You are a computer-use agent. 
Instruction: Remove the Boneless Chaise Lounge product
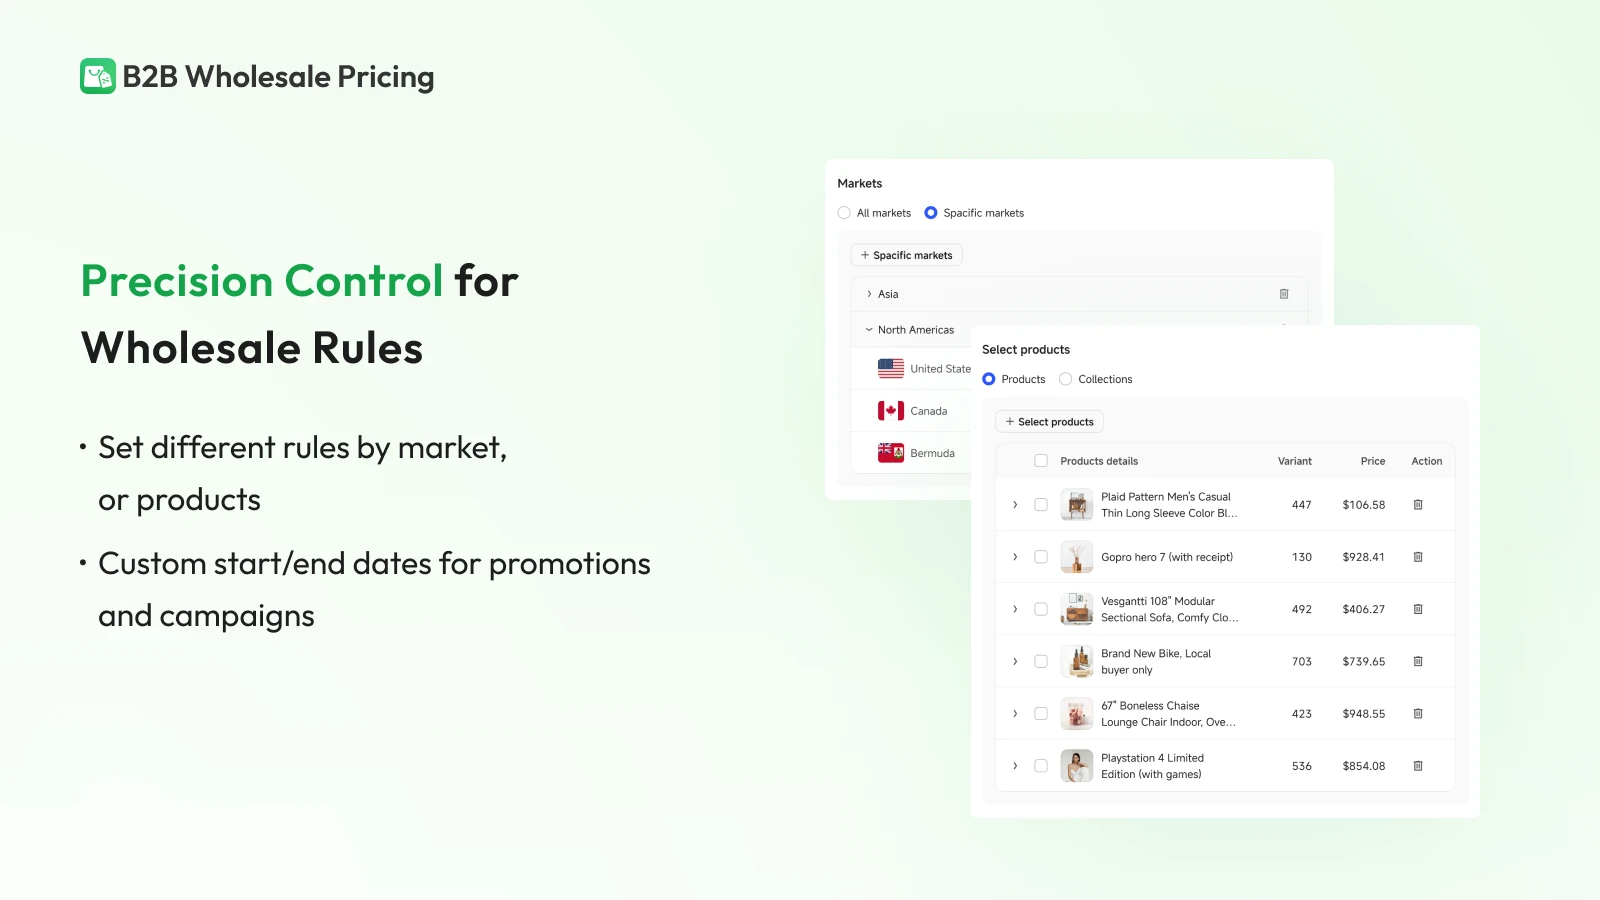[x=1417, y=714]
